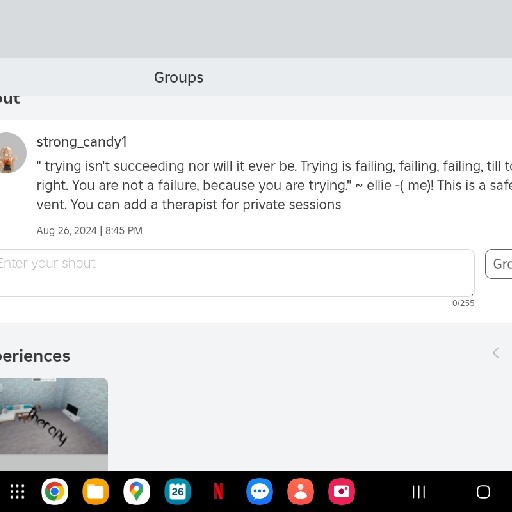
Task: Select the shout text about trying
Action: point(274,185)
